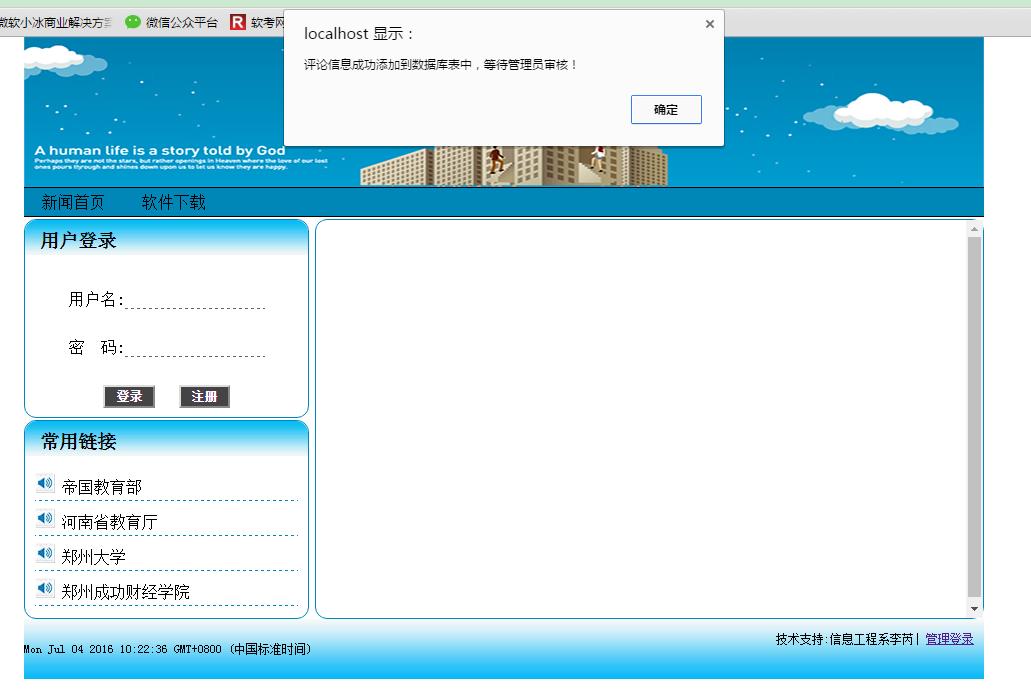Open the 新闻首页 navigation menu
Screen dimensions: 1031x693
tap(74, 201)
